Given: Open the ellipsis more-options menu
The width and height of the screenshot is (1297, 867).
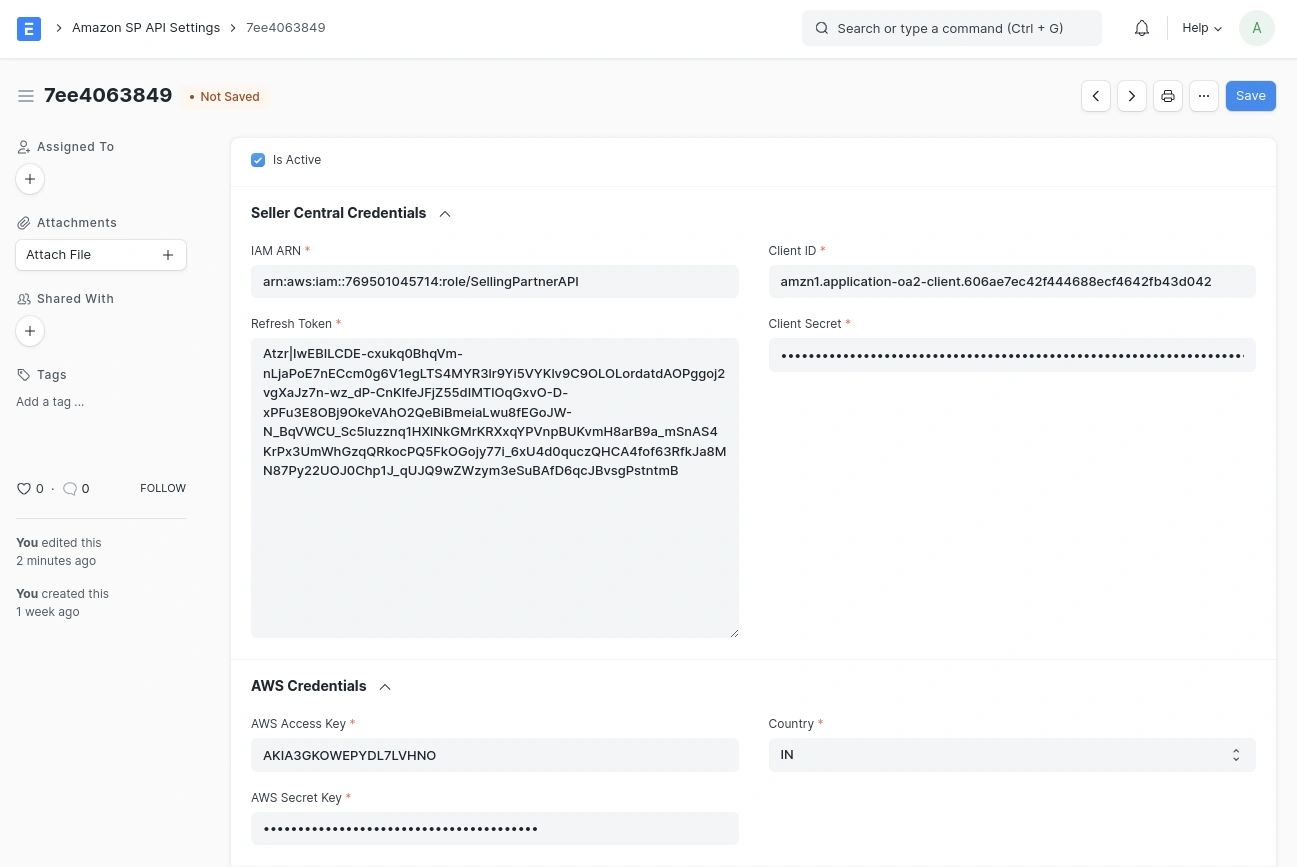Looking at the screenshot, I should [x=1203, y=95].
